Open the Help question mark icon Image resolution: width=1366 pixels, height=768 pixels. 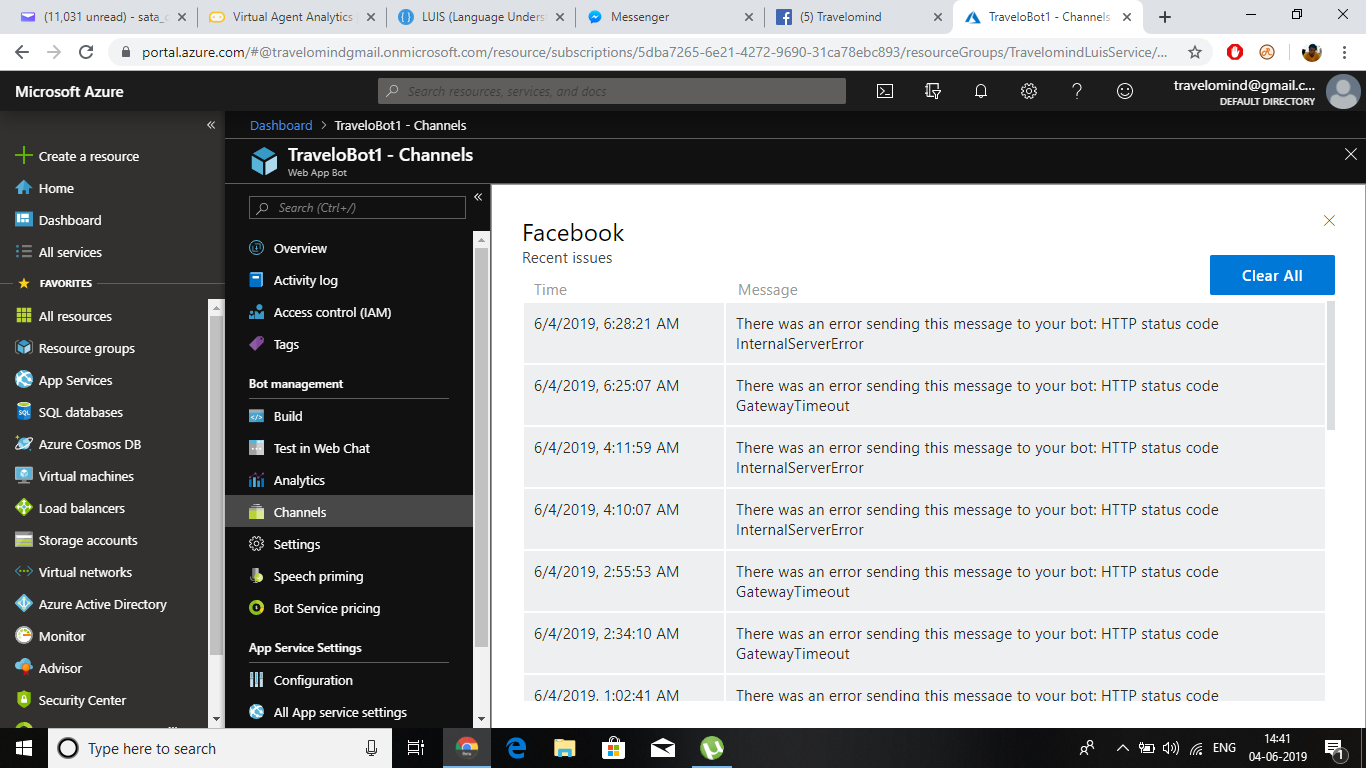tap(1076, 91)
